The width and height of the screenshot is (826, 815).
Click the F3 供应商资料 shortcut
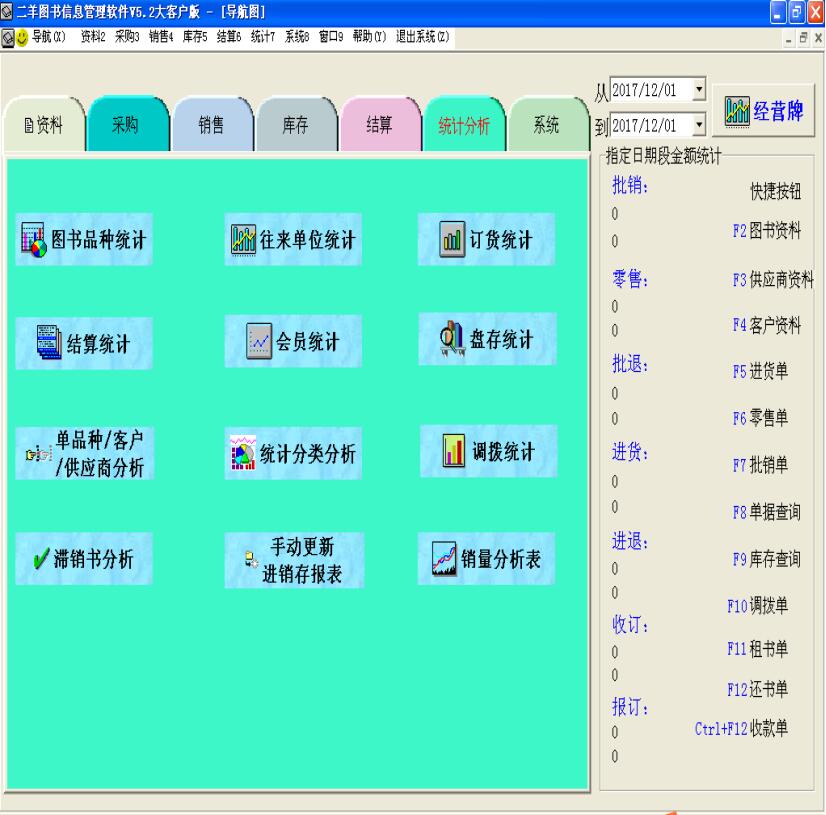(x=773, y=279)
